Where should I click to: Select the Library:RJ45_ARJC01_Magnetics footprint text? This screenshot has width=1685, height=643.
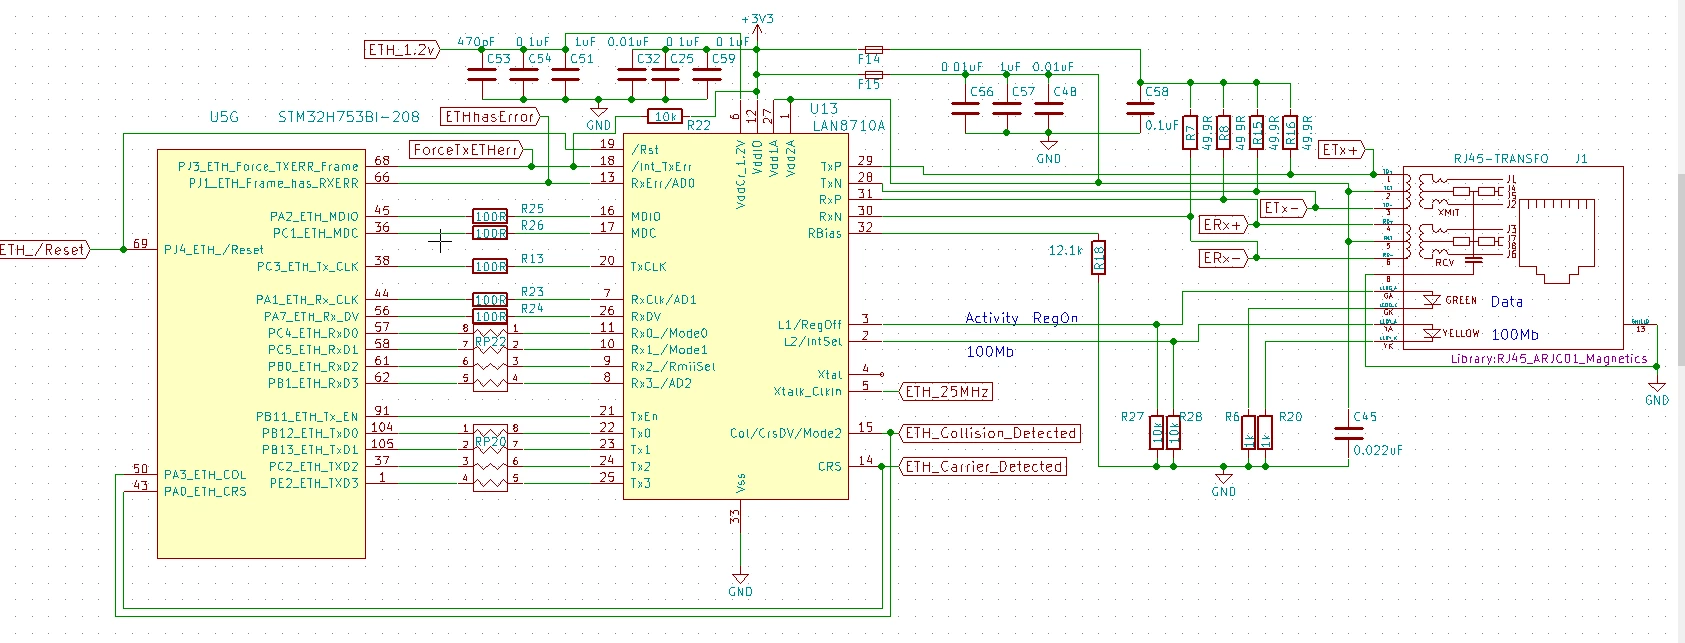1549,358
